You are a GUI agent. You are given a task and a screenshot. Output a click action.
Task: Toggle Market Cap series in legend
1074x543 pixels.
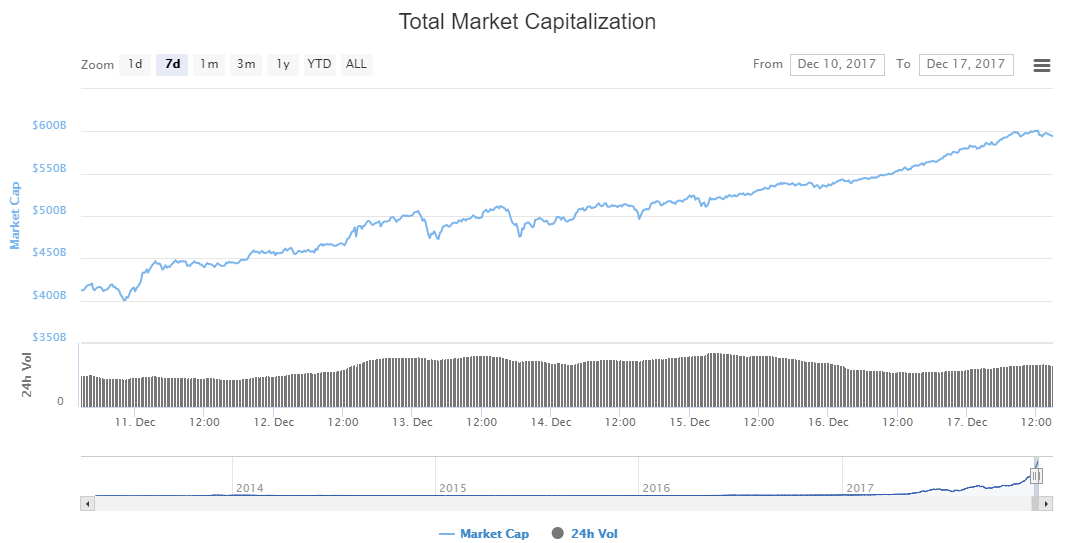click(494, 534)
